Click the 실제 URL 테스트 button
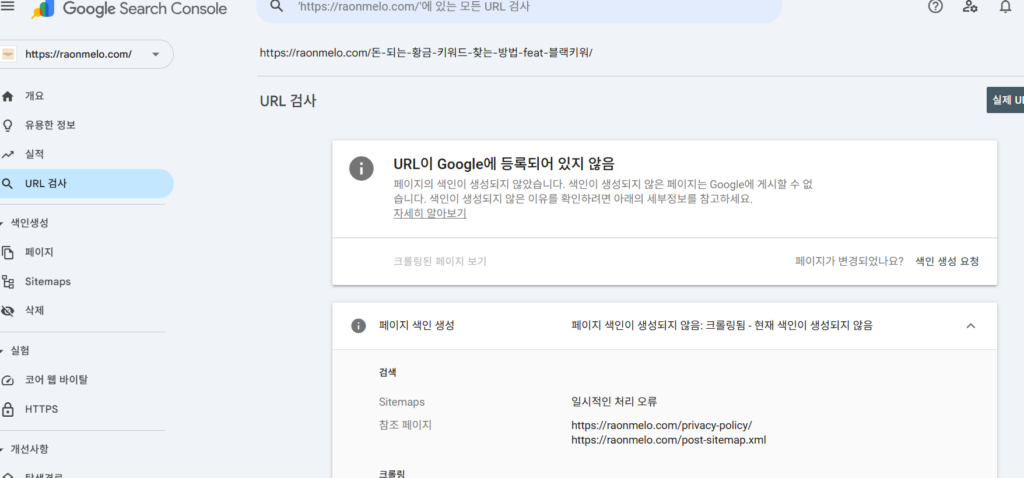The height and width of the screenshot is (478, 1024). (1005, 100)
